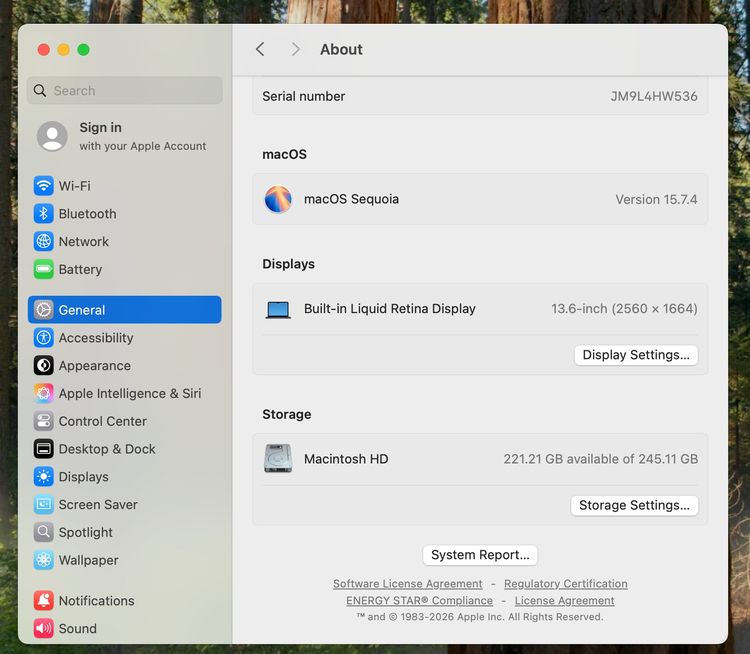The image size is (750, 654).
Task: Click the General gear icon
Action: pos(44,310)
